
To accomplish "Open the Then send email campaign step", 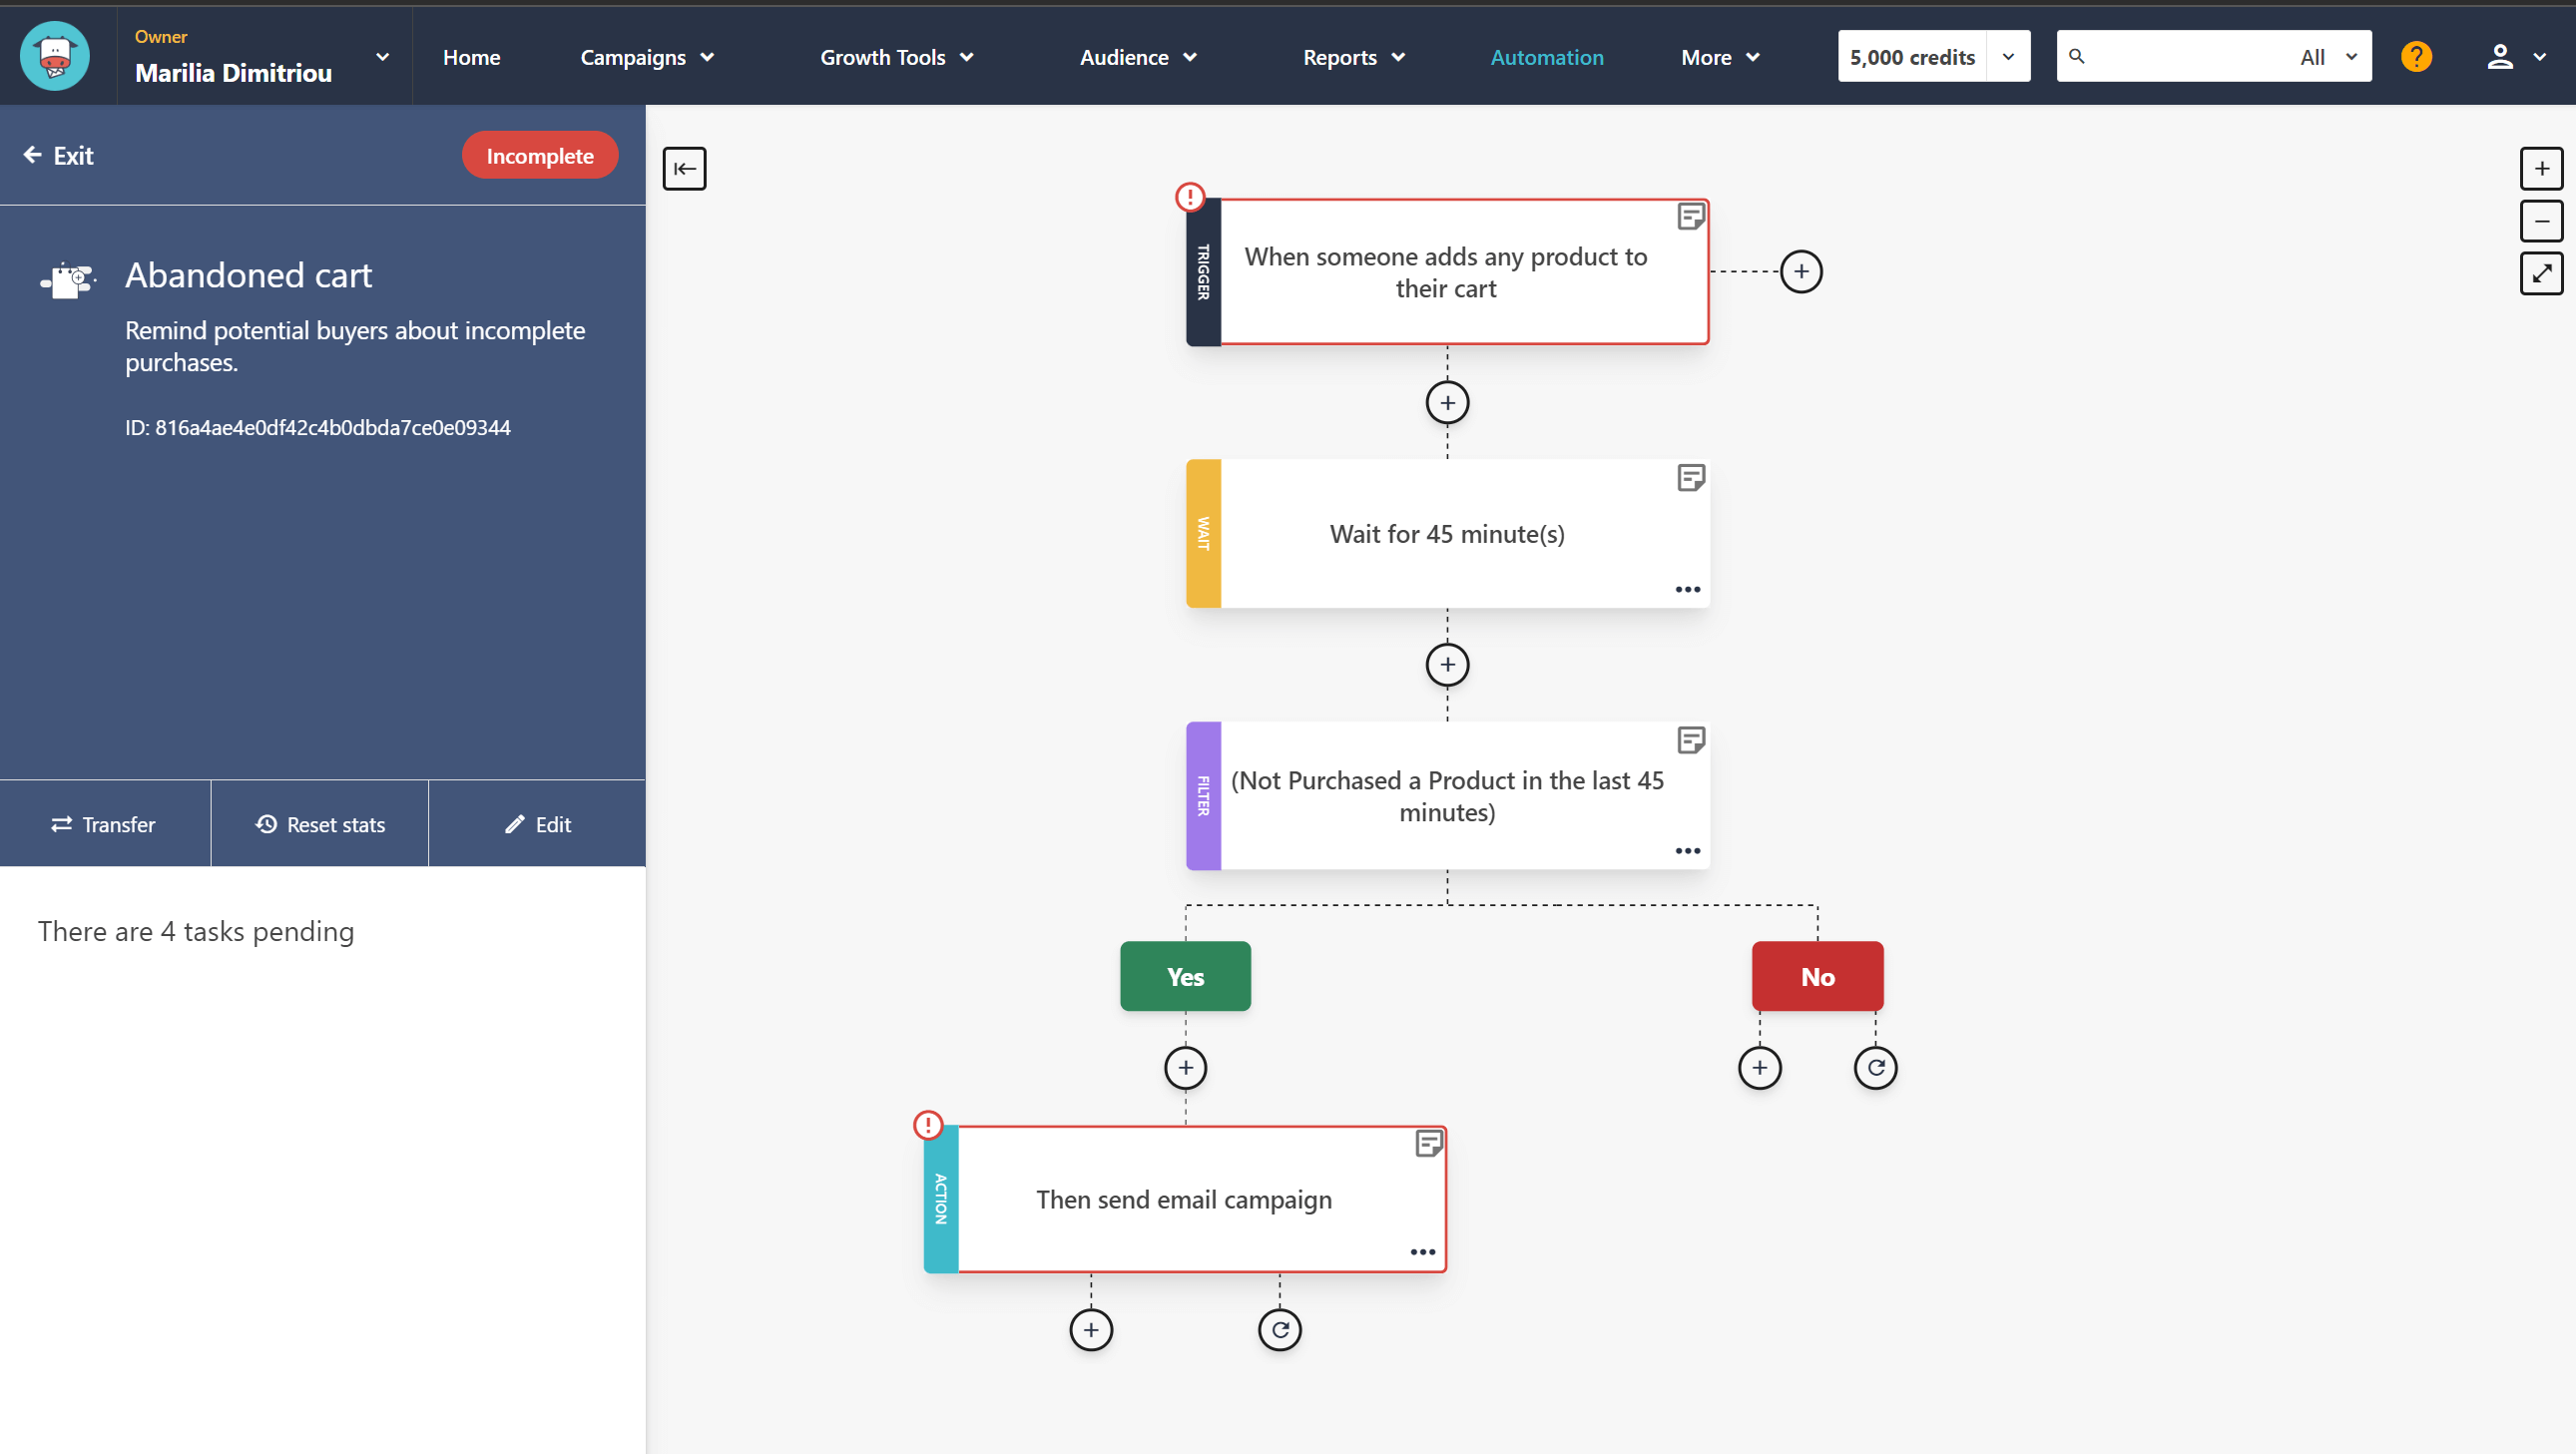I will (x=1185, y=1199).
